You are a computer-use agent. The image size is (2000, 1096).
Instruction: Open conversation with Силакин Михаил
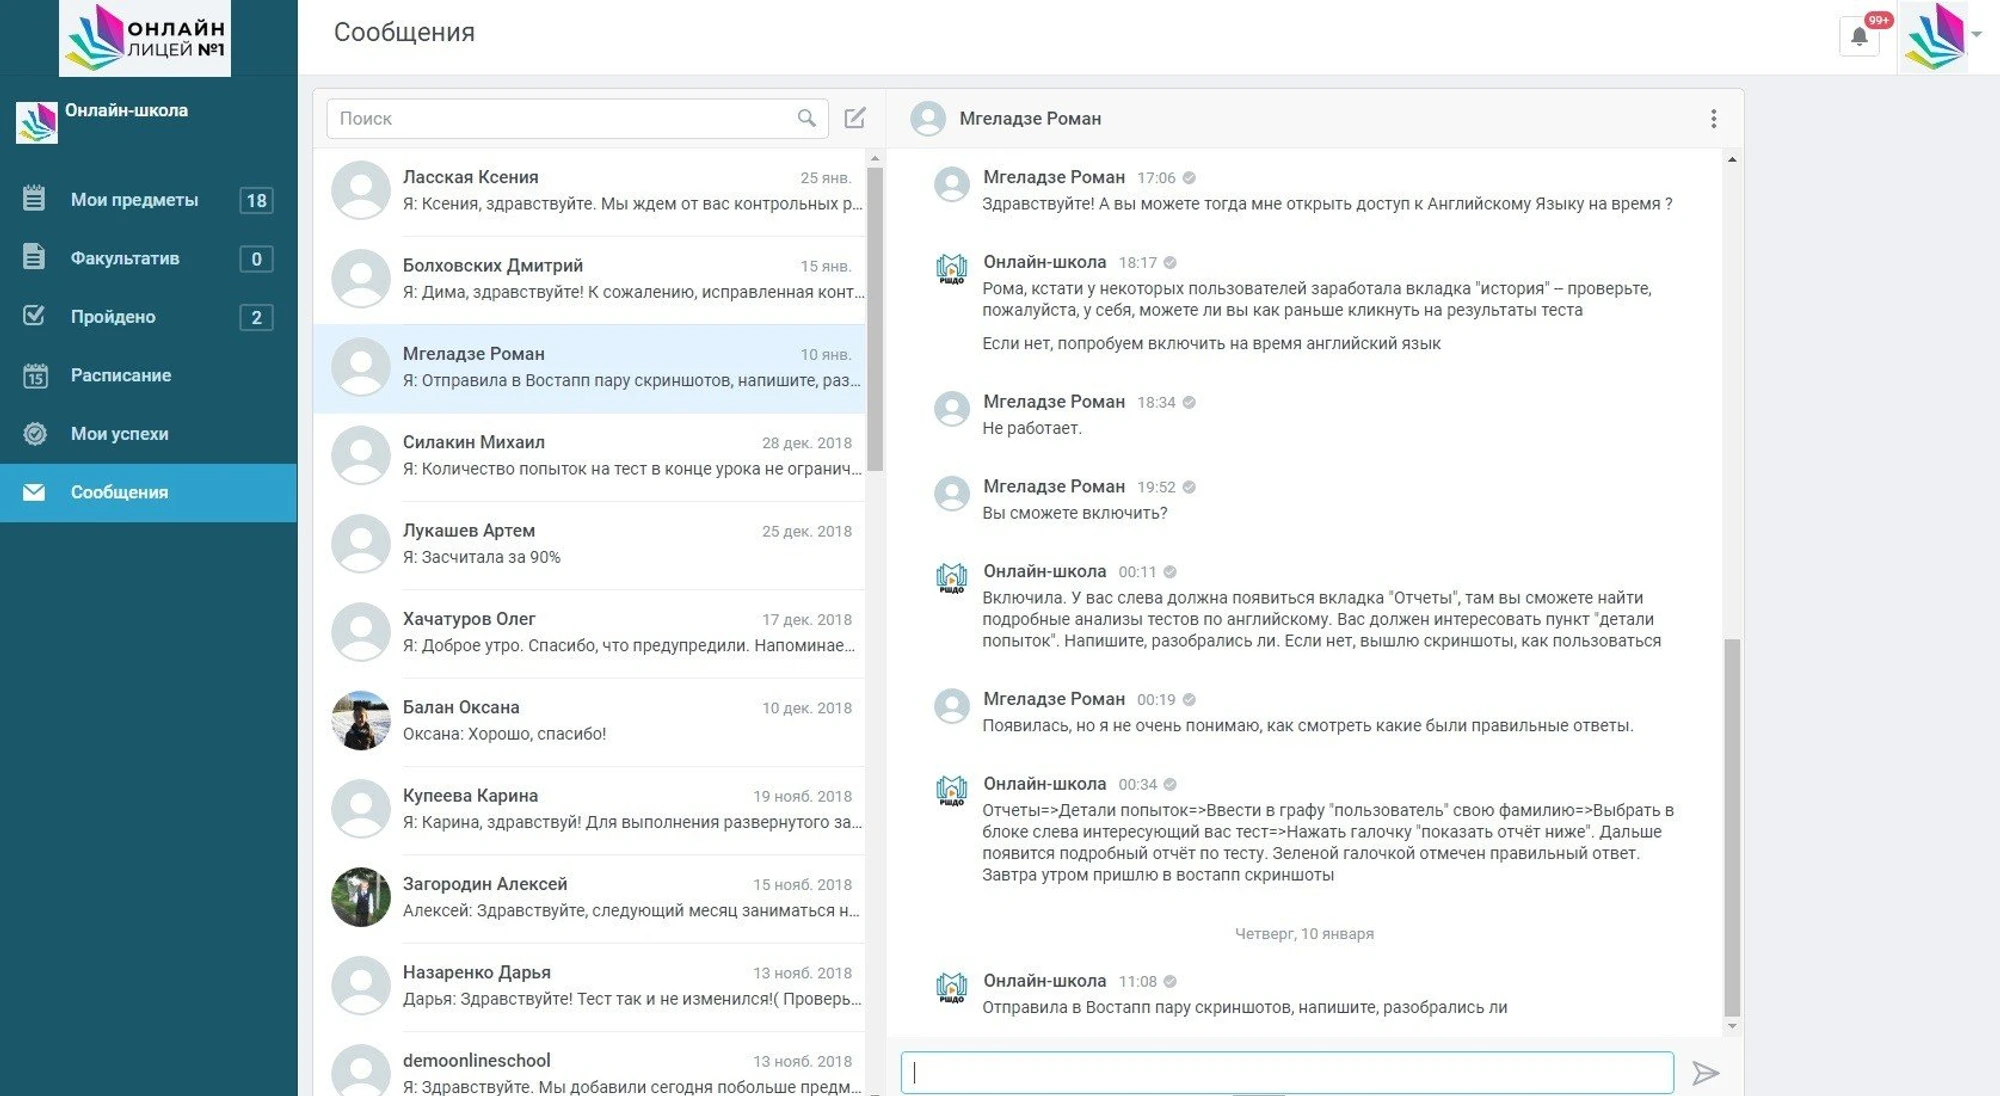(x=590, y=456)
